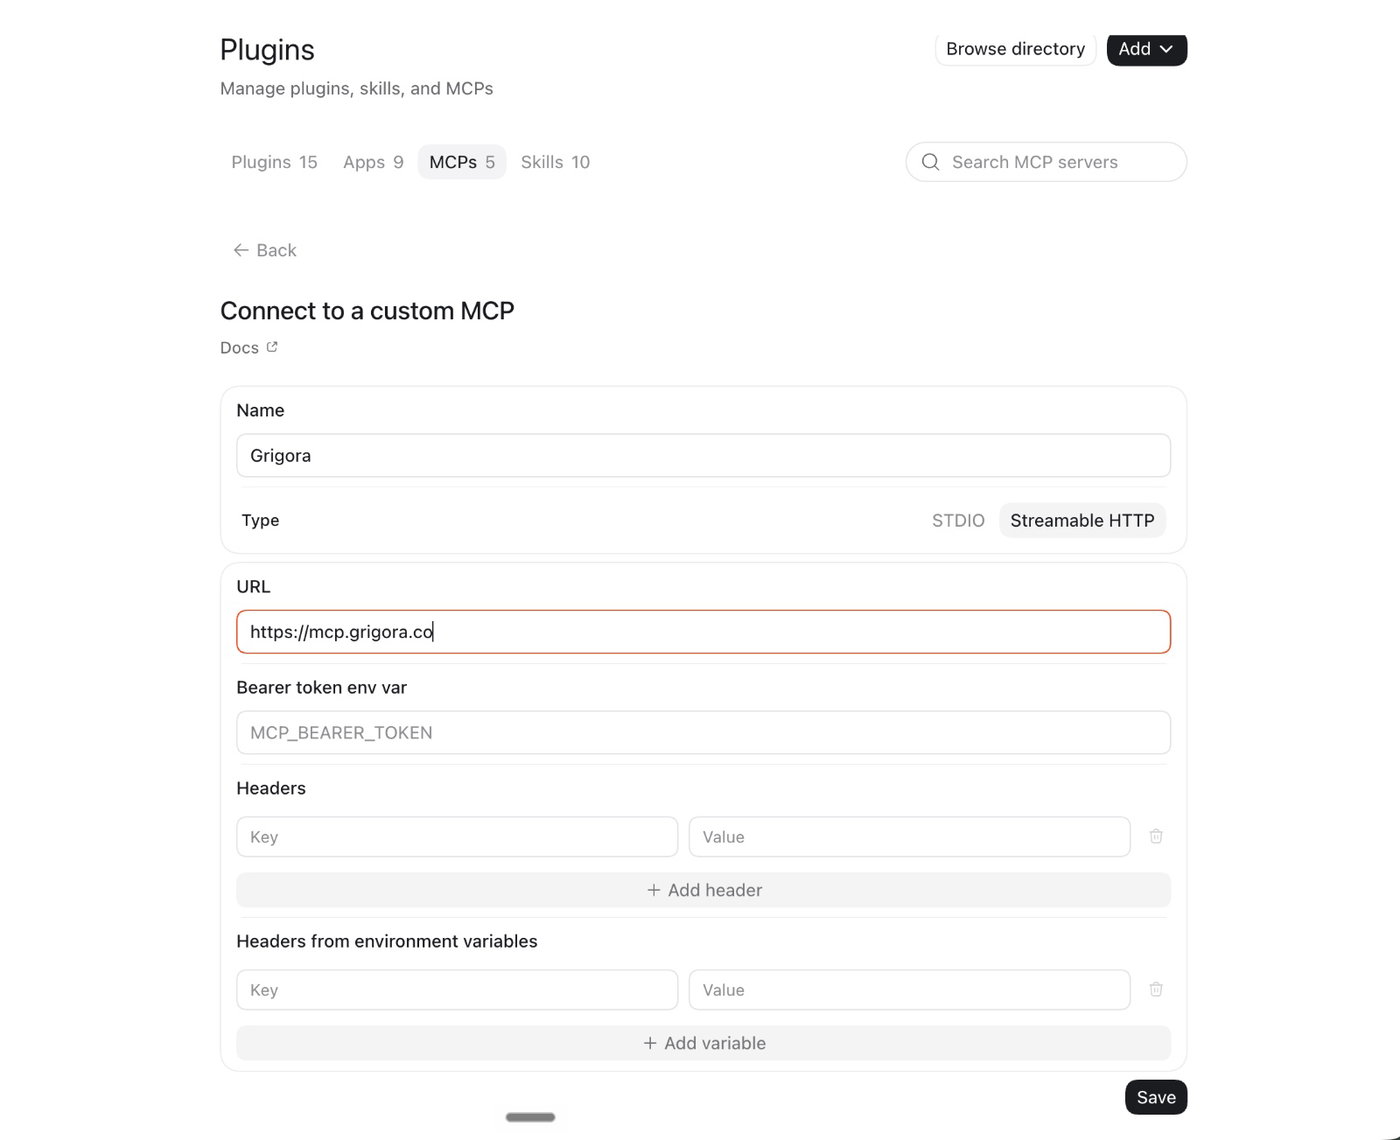Select the MCPs tab
The width and height of the screenshot is (1400, 1140).
click(x=462, y=162)
